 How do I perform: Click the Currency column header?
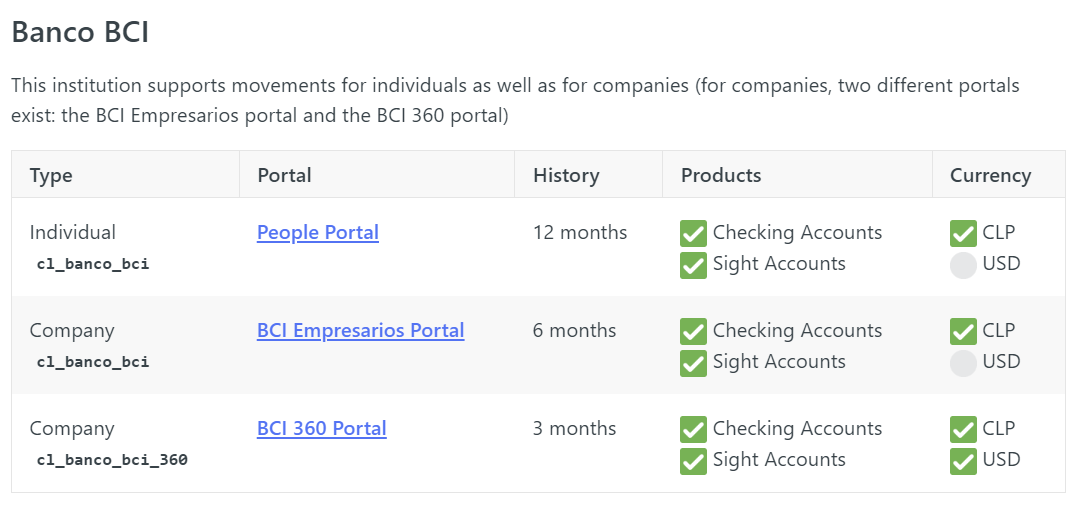tap(990, 176)
